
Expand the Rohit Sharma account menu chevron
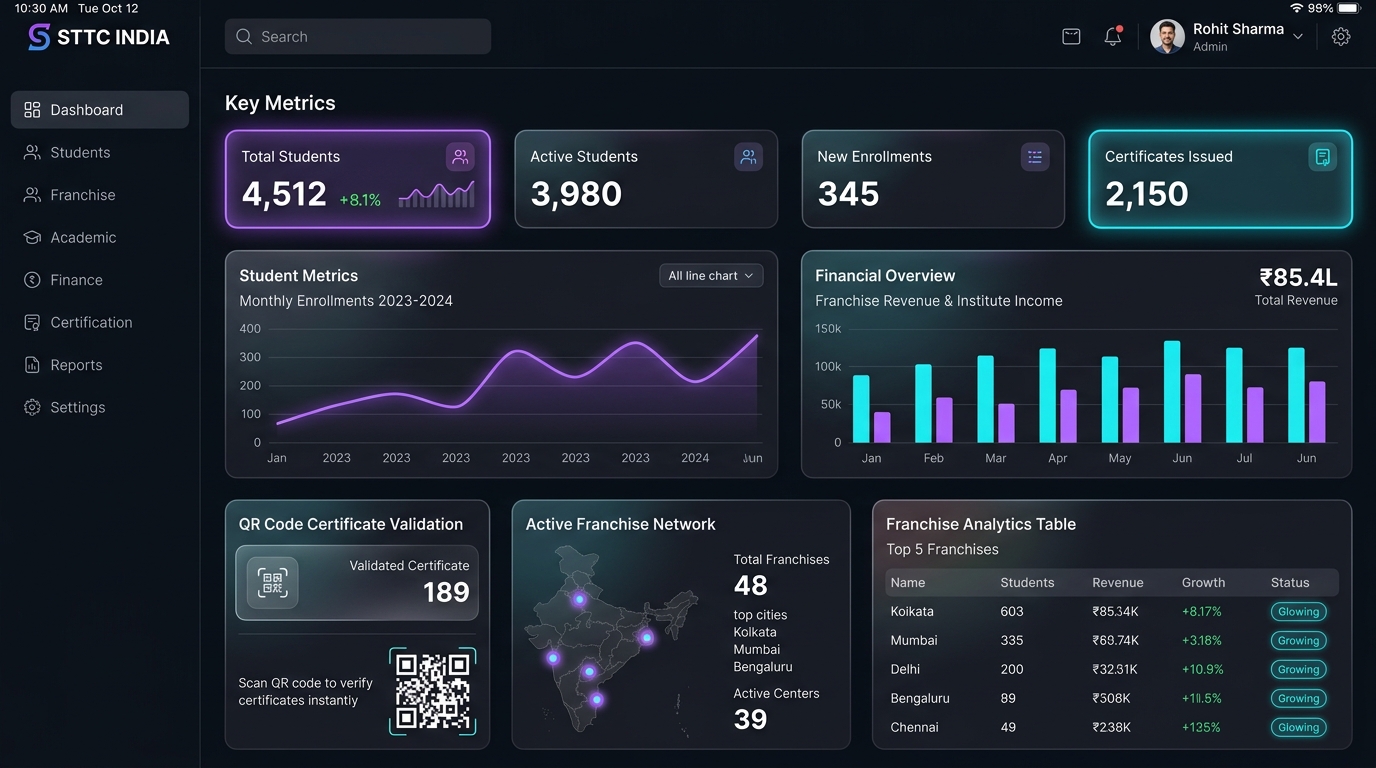(x=1298, y=37)
